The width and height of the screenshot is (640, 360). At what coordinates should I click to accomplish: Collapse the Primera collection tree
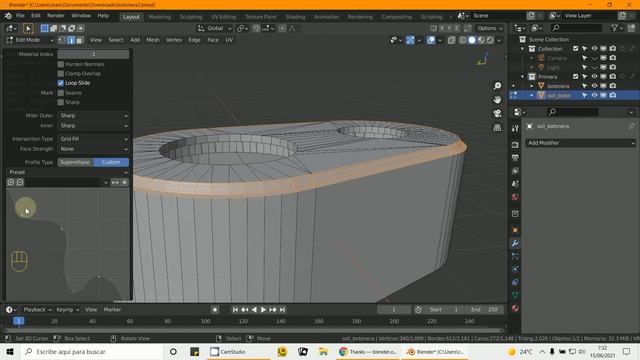coord(522,77)
